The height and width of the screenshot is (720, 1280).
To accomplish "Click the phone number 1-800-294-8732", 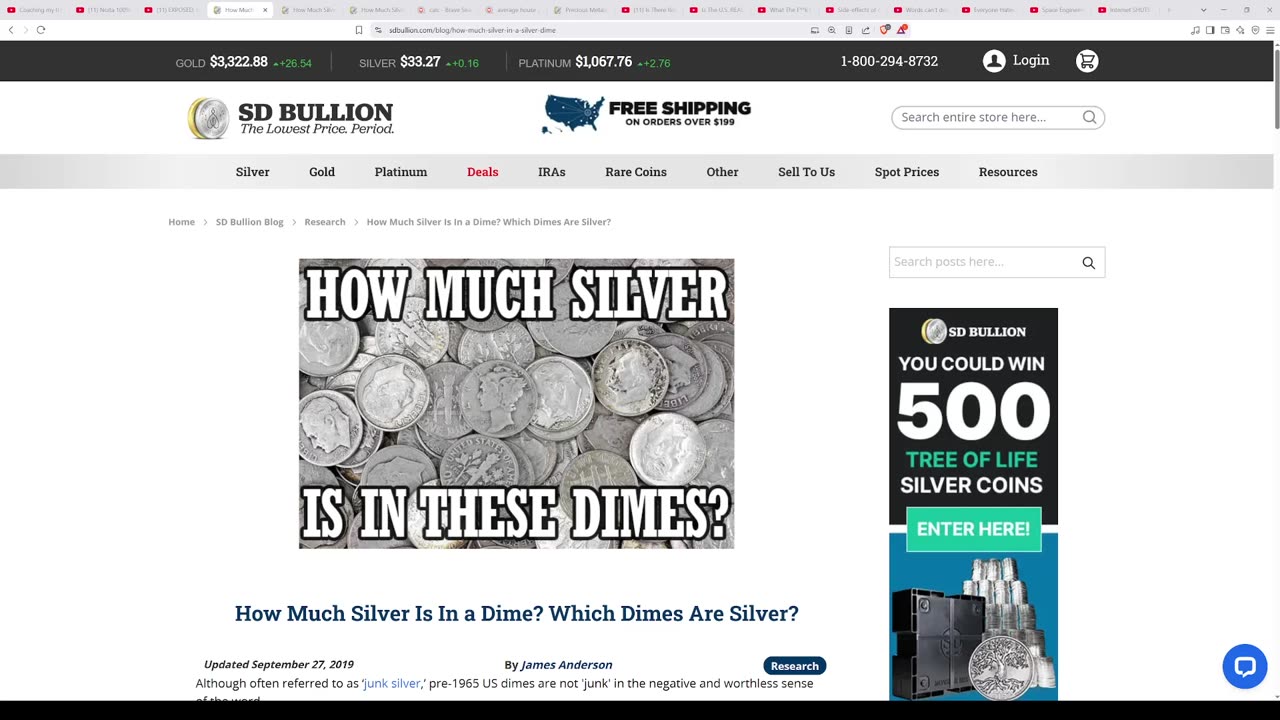I will click(x=889, y=61).
